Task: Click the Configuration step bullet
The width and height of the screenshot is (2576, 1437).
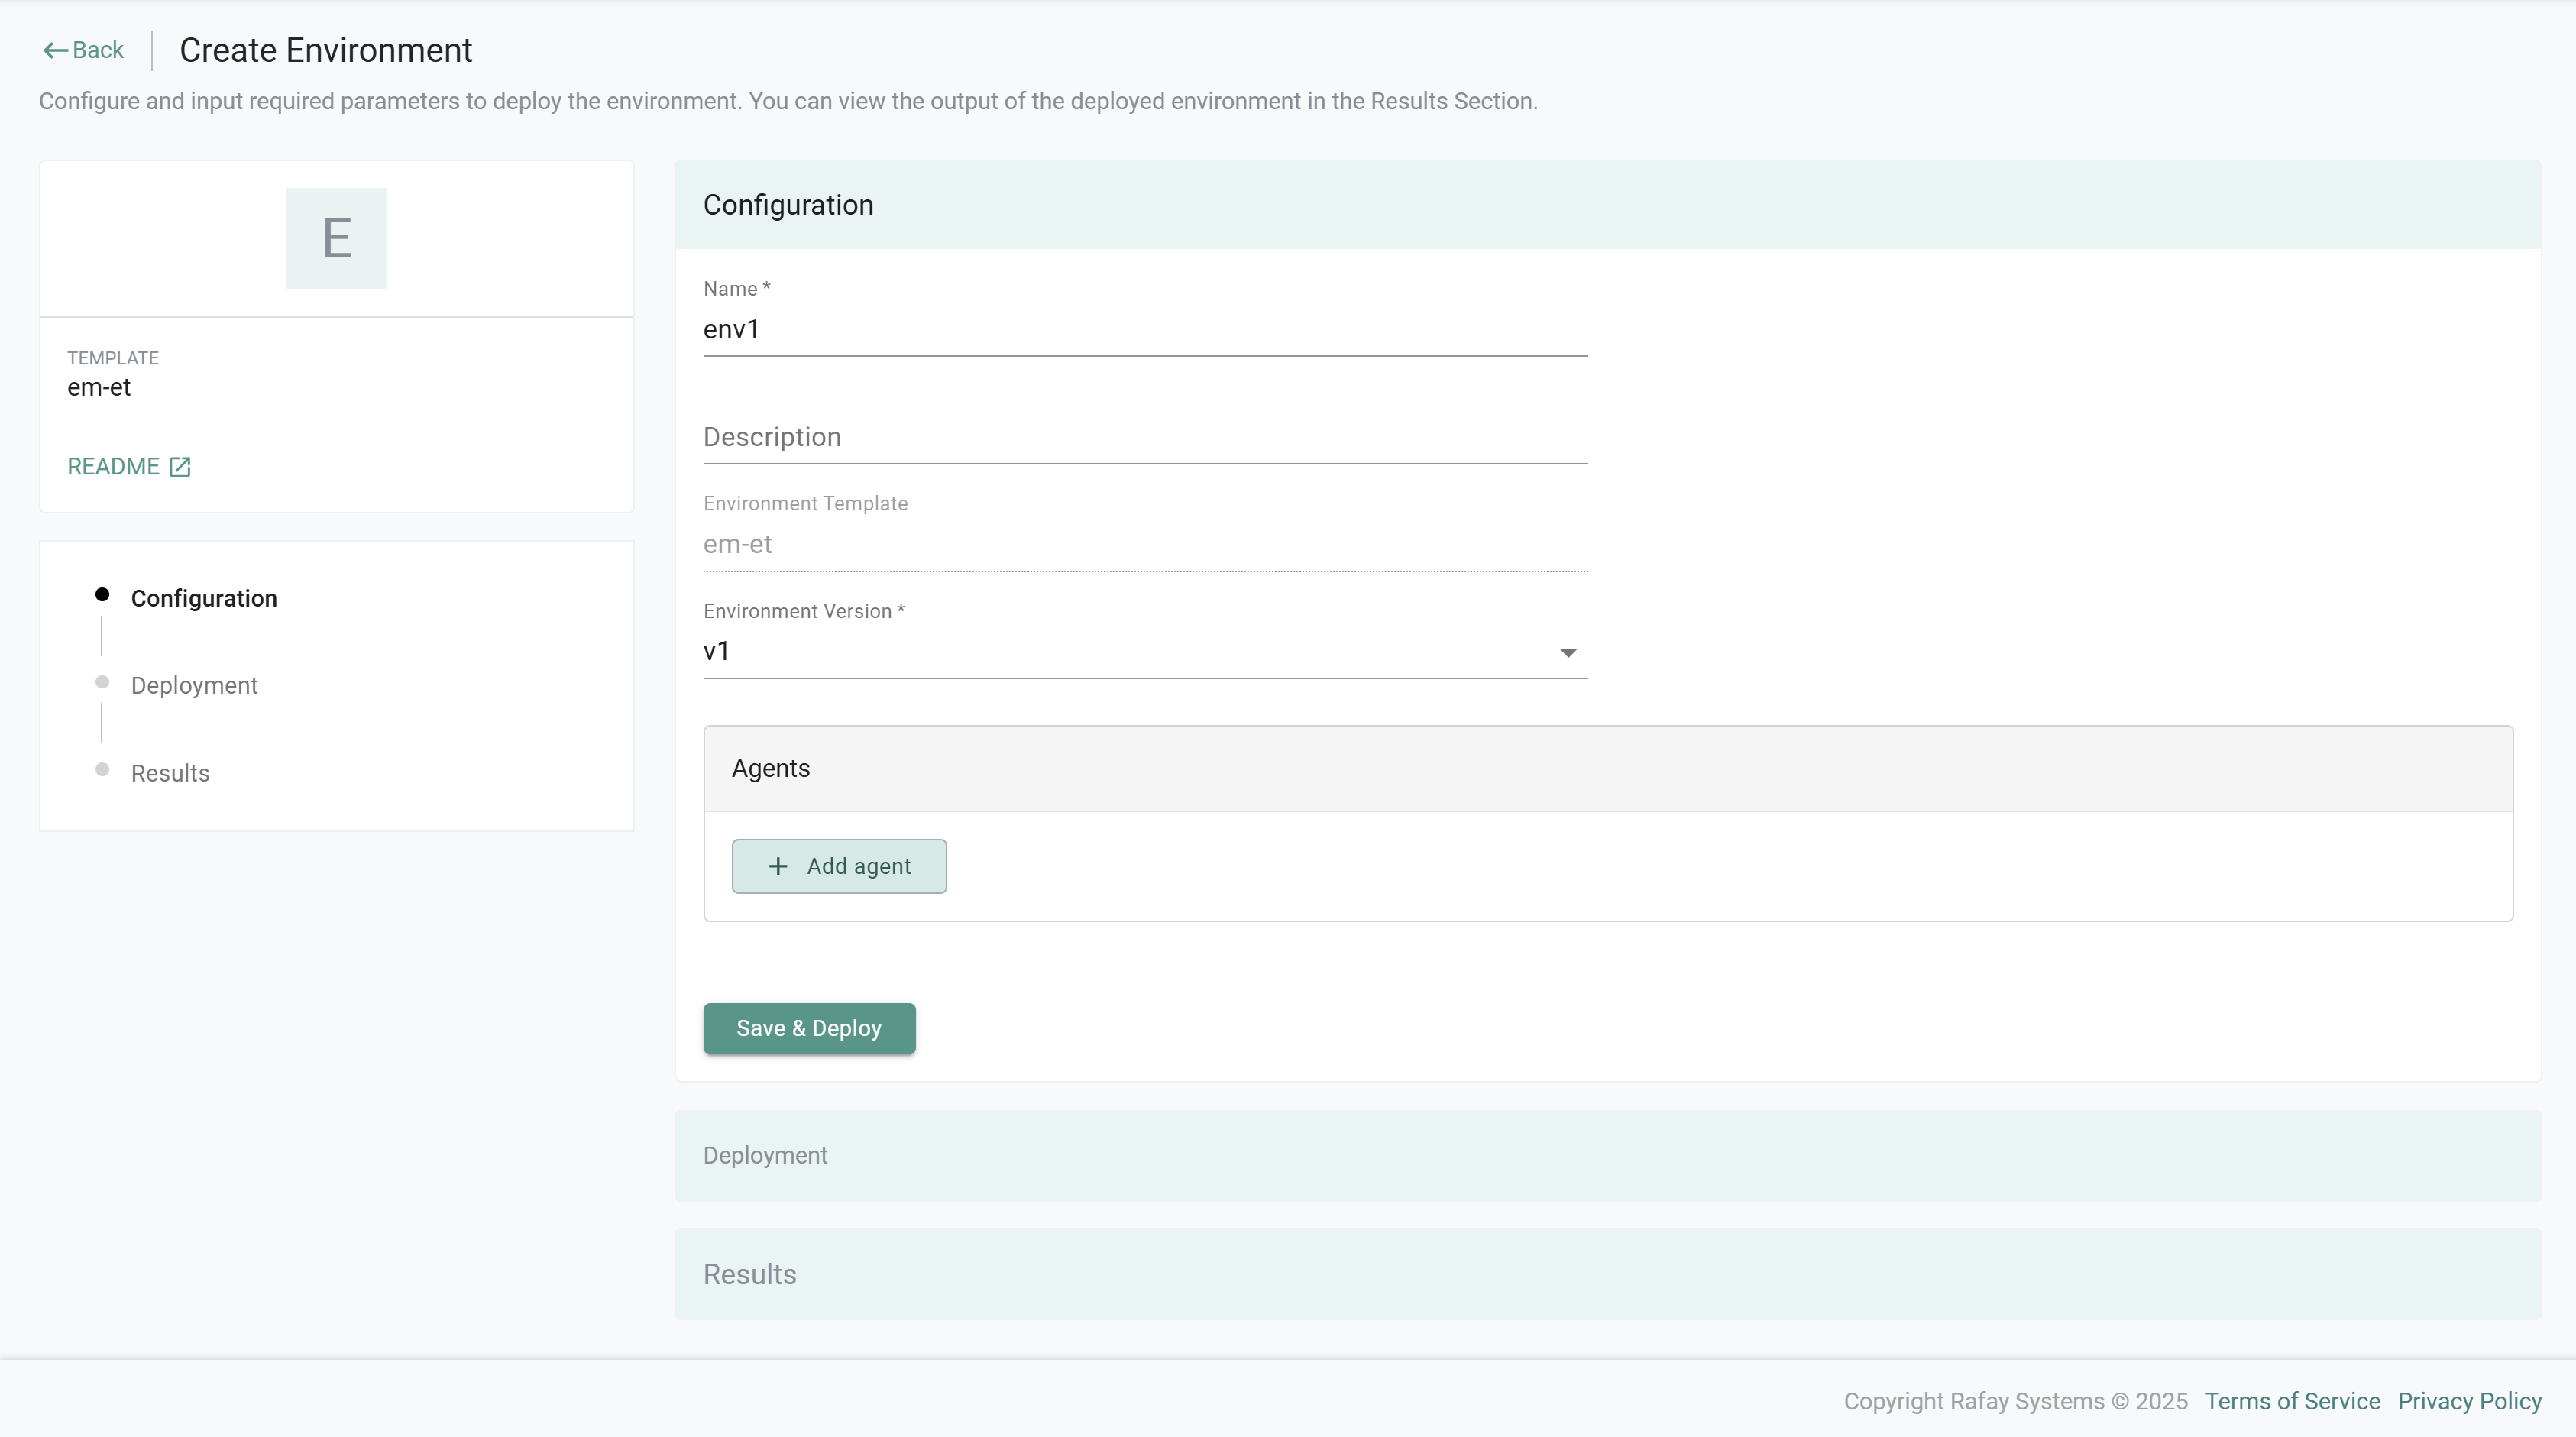Action: [x=102, y=595]
